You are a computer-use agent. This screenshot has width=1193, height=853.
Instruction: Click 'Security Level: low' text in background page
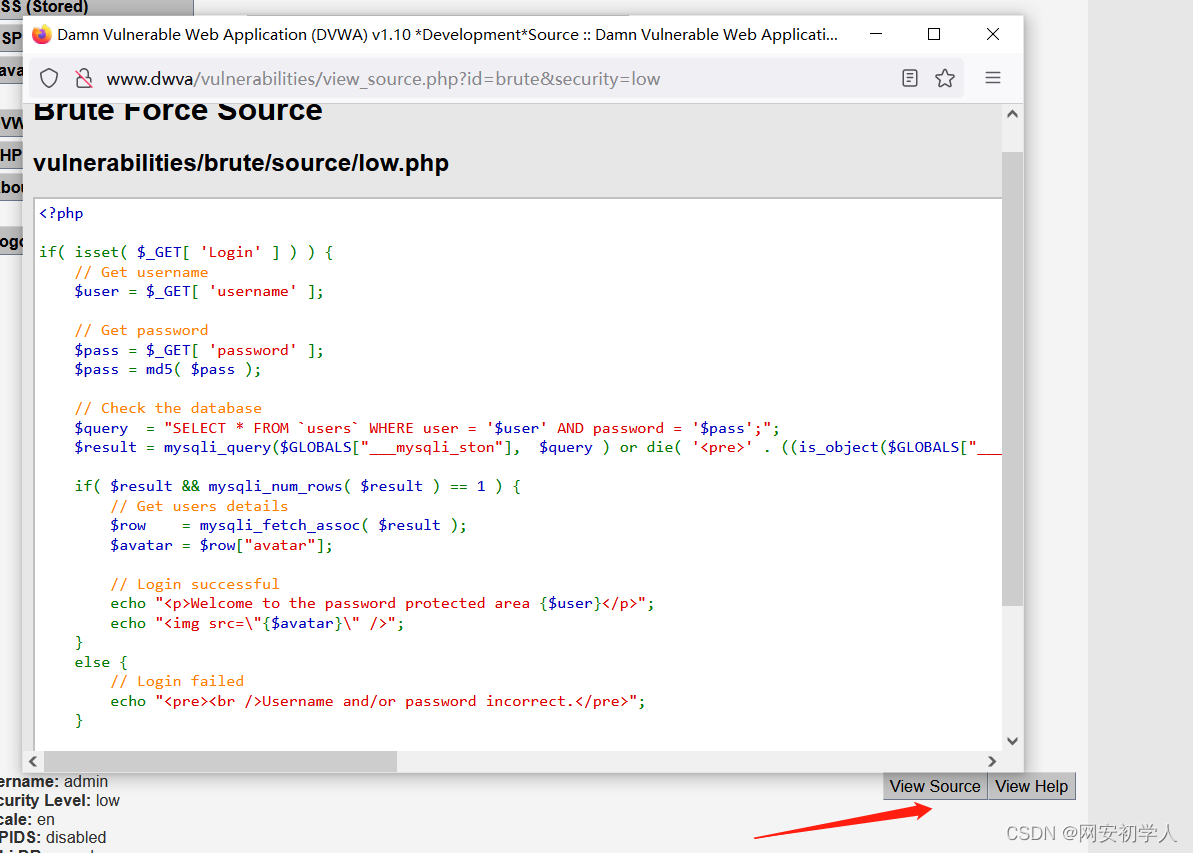(x=60, y=800)
